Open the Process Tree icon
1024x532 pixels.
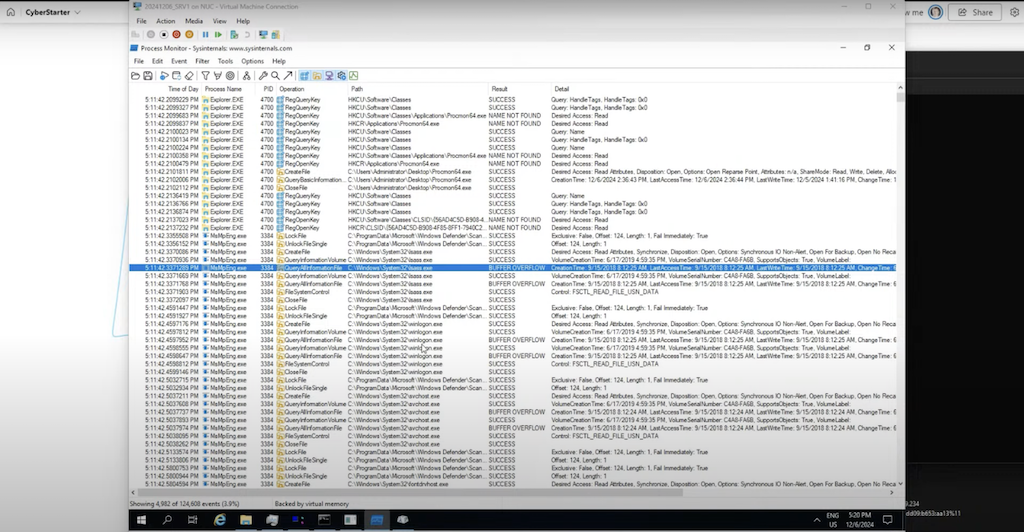point(246,75)
